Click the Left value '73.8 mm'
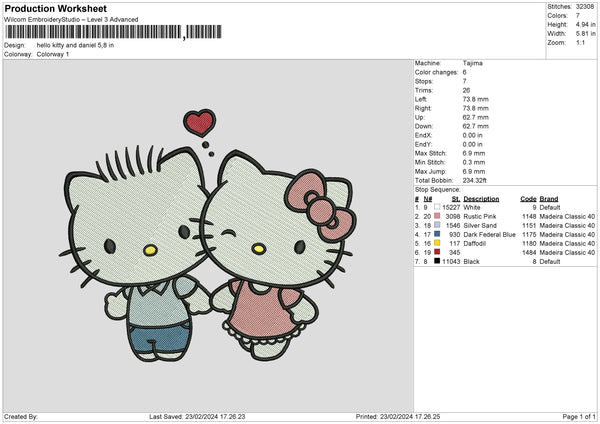 [476, 99]
